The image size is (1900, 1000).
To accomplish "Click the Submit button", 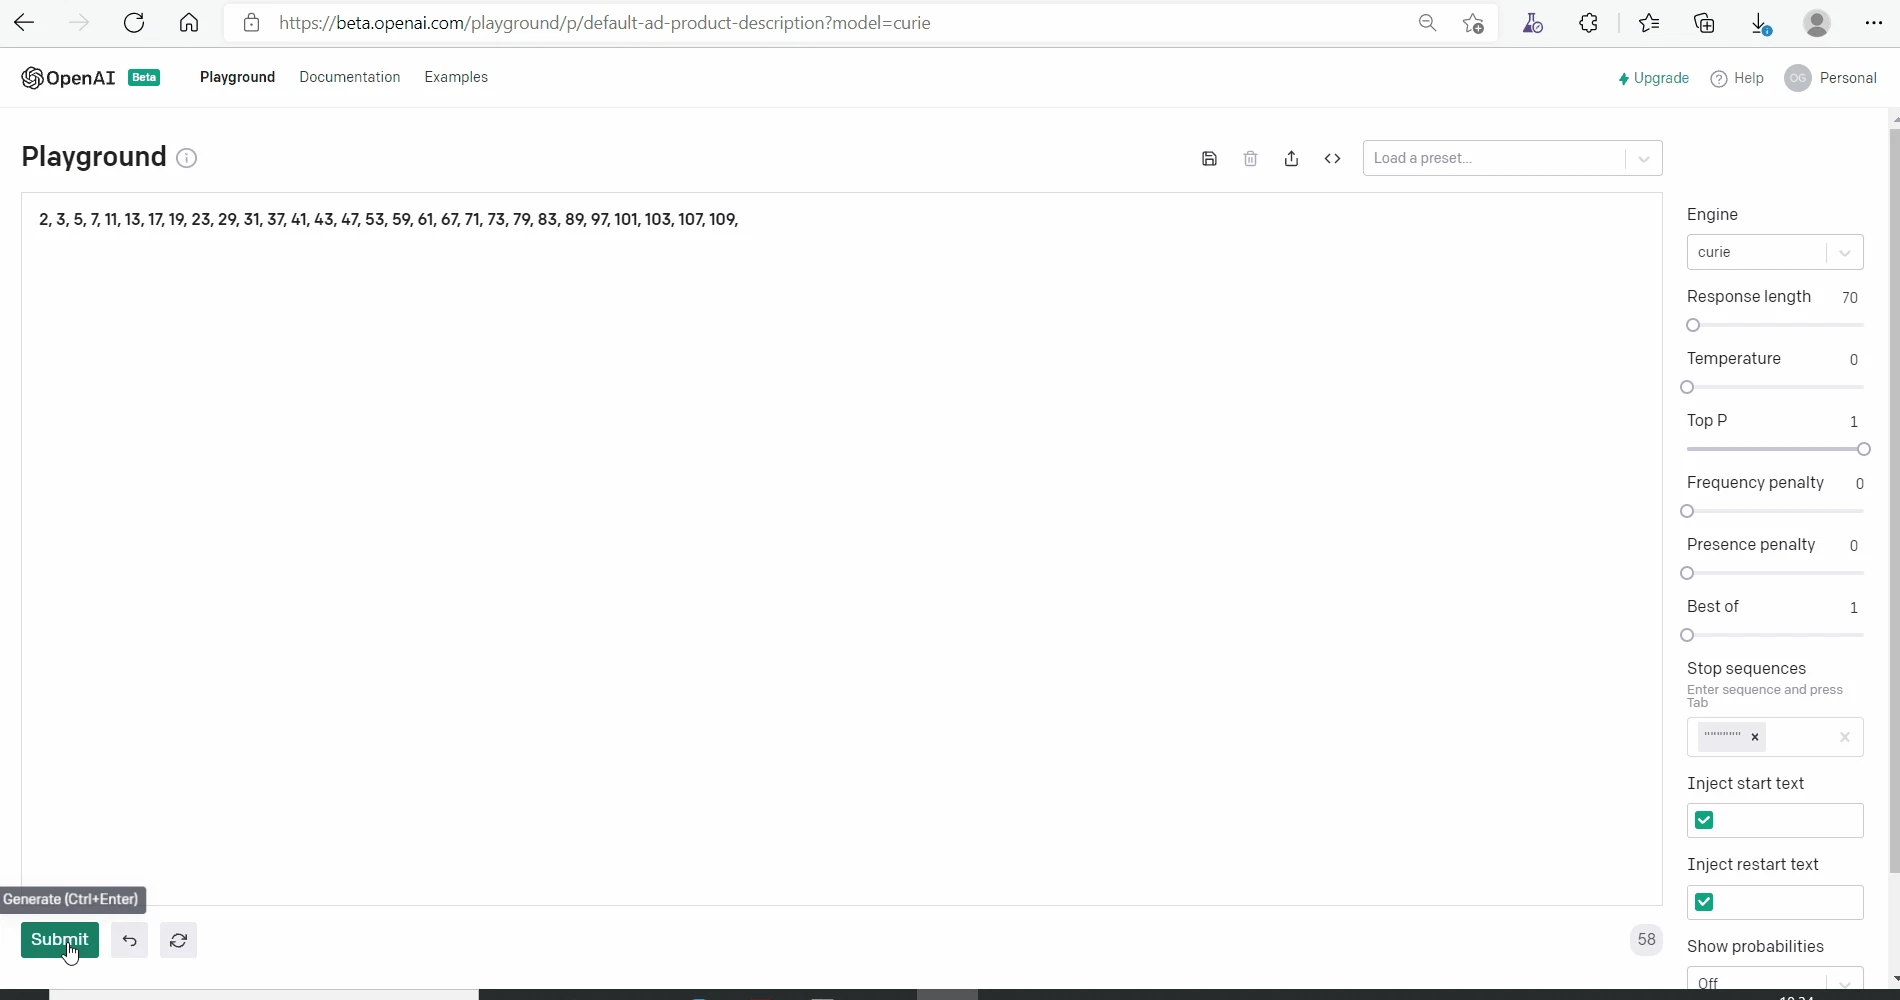I will pos(60,940).
